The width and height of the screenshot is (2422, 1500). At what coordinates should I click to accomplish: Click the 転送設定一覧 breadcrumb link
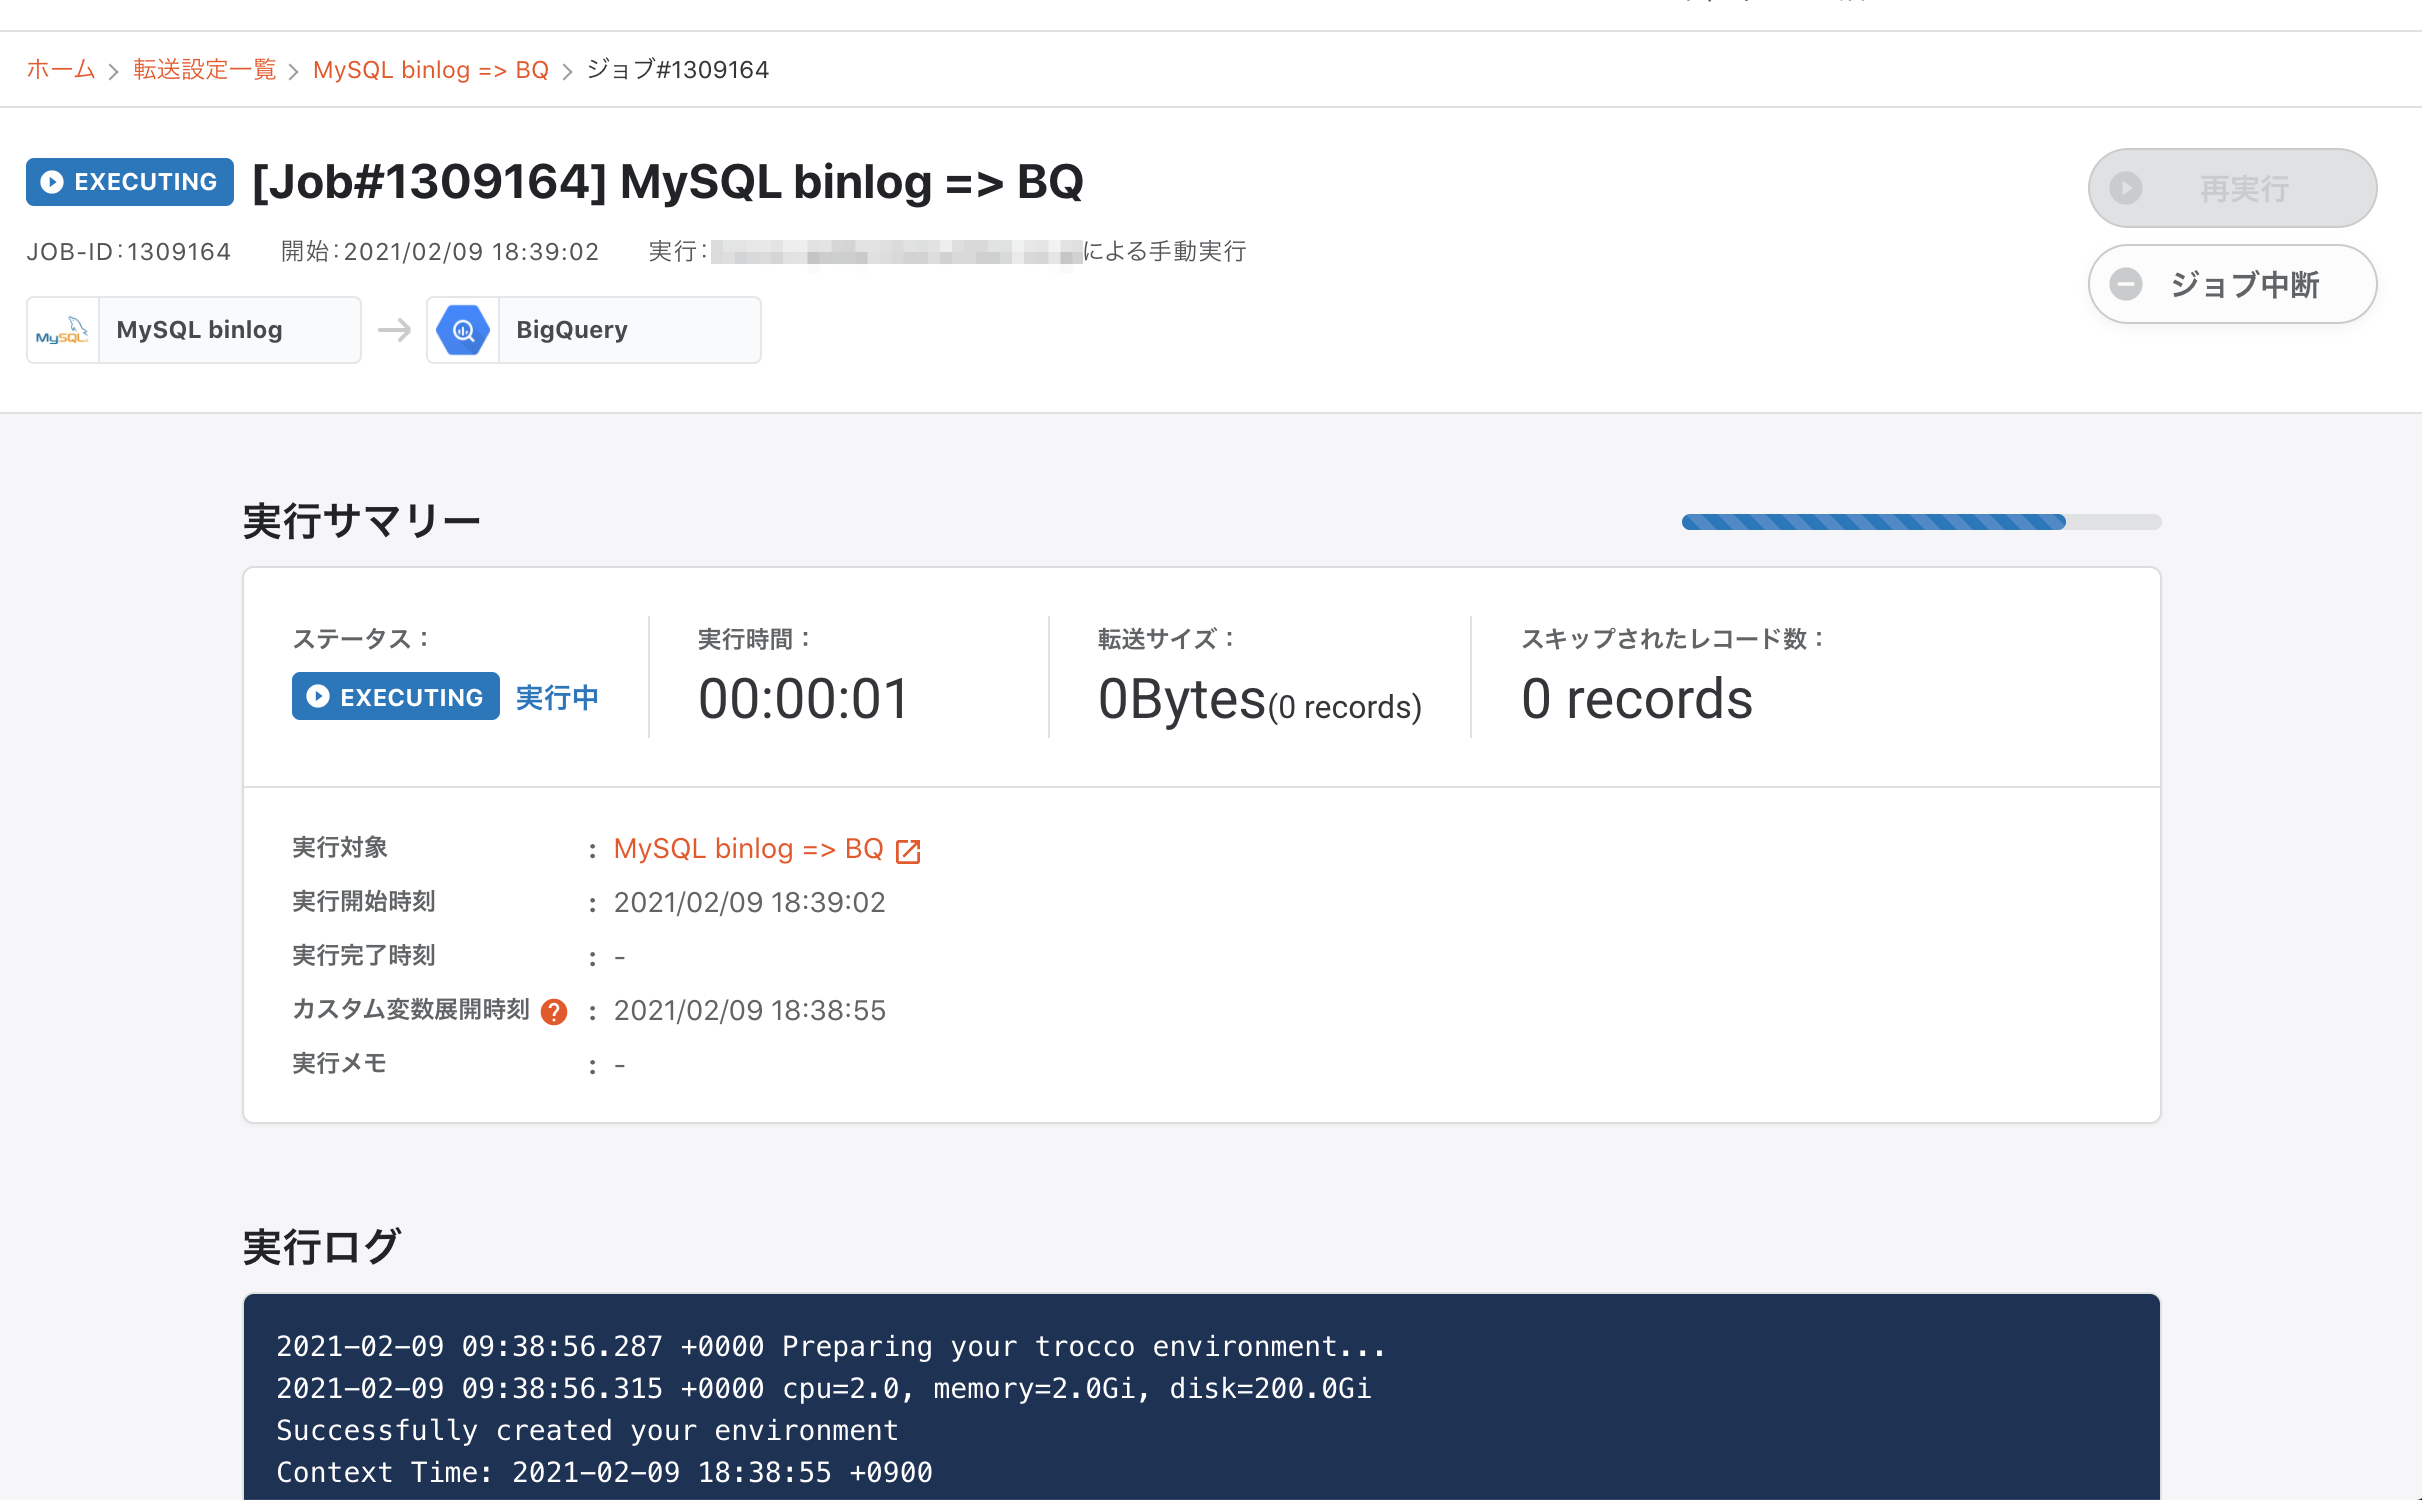point(204,69)
